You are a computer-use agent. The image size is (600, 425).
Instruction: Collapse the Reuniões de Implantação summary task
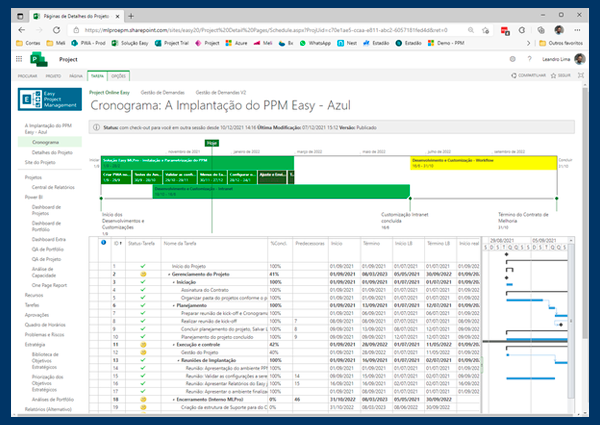click(178, 360)
